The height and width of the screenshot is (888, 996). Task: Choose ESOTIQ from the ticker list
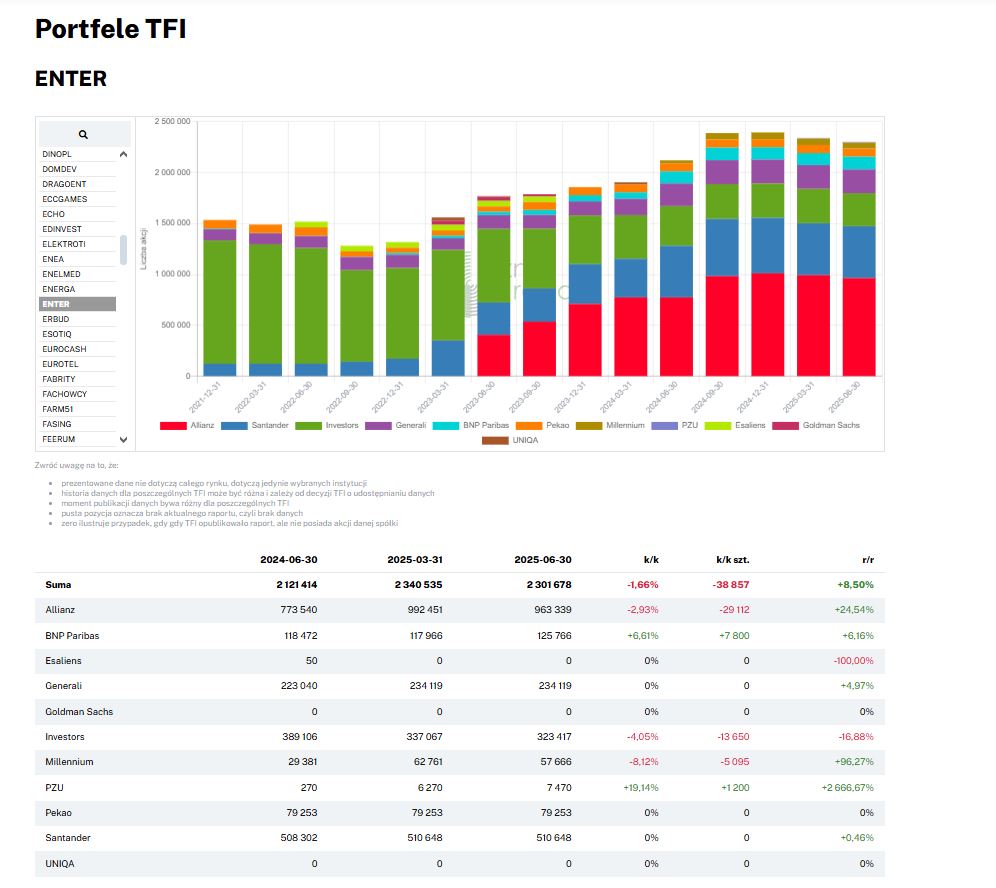(x=77, y=334)
